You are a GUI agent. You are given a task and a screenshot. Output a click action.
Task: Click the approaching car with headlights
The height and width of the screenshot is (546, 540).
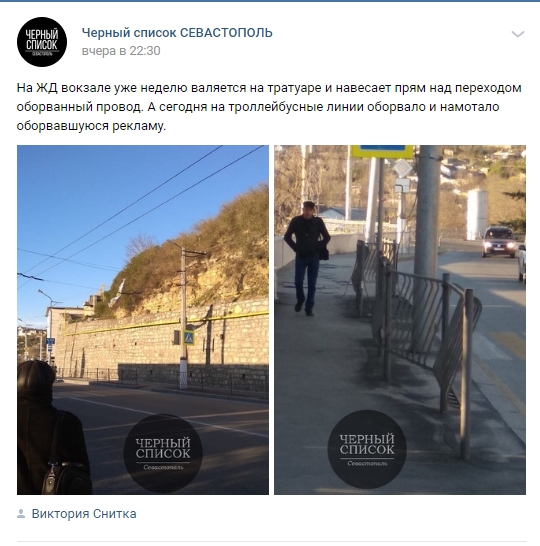499,242
